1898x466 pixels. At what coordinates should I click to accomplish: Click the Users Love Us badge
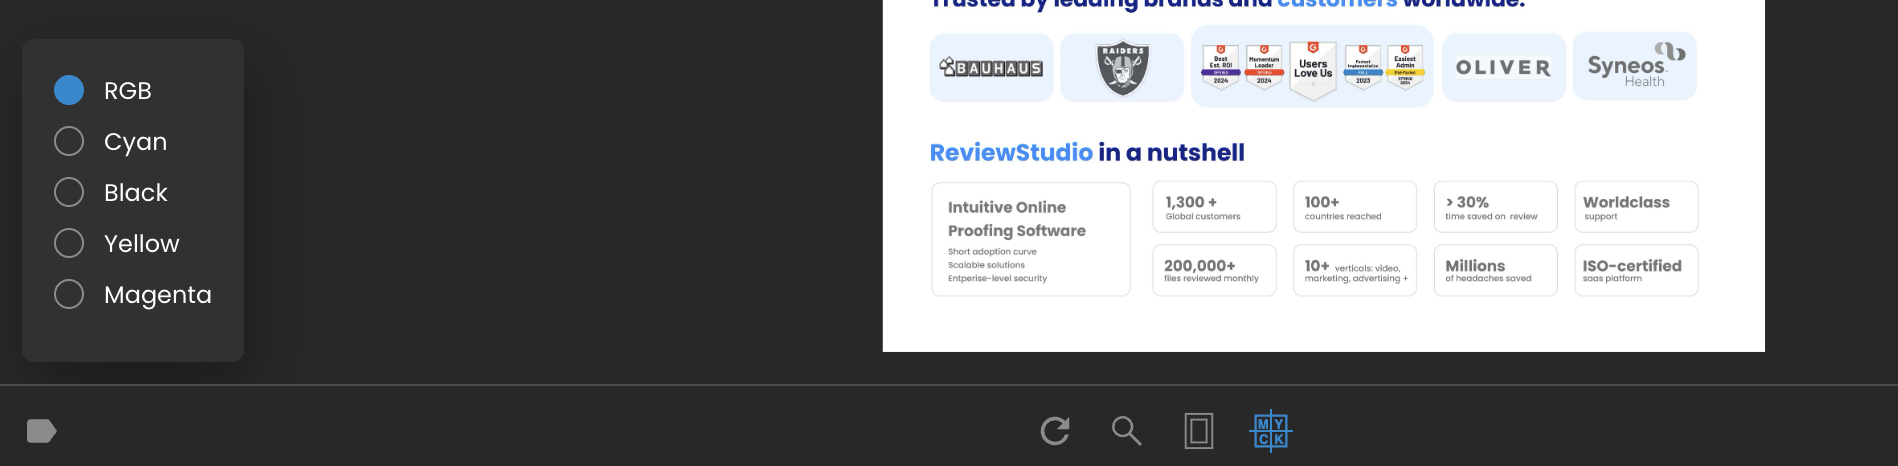[x=1313, y=68]
